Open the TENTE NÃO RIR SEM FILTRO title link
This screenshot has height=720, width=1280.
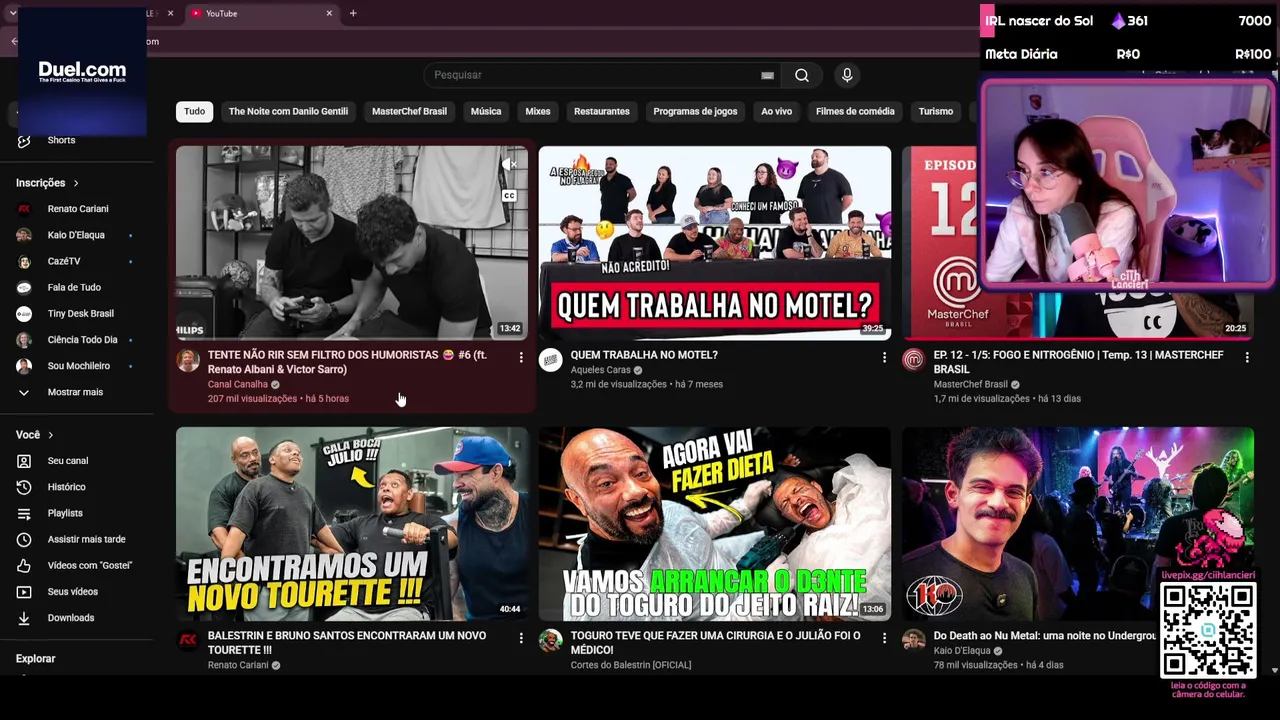(347, 362)
